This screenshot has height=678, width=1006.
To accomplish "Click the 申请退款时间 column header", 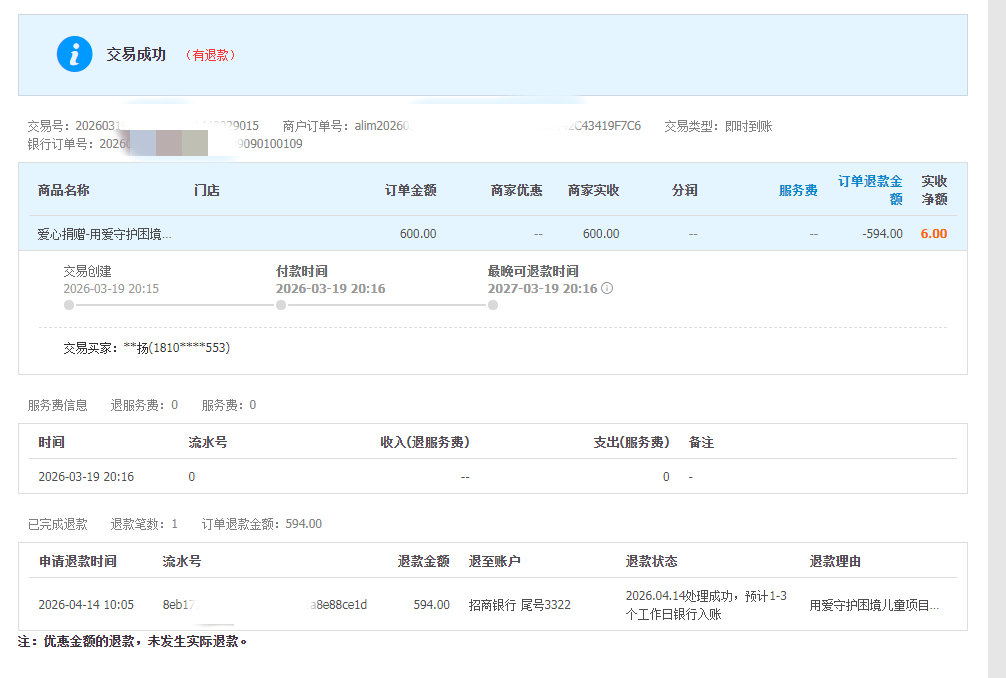I will (x=78, y=561).
